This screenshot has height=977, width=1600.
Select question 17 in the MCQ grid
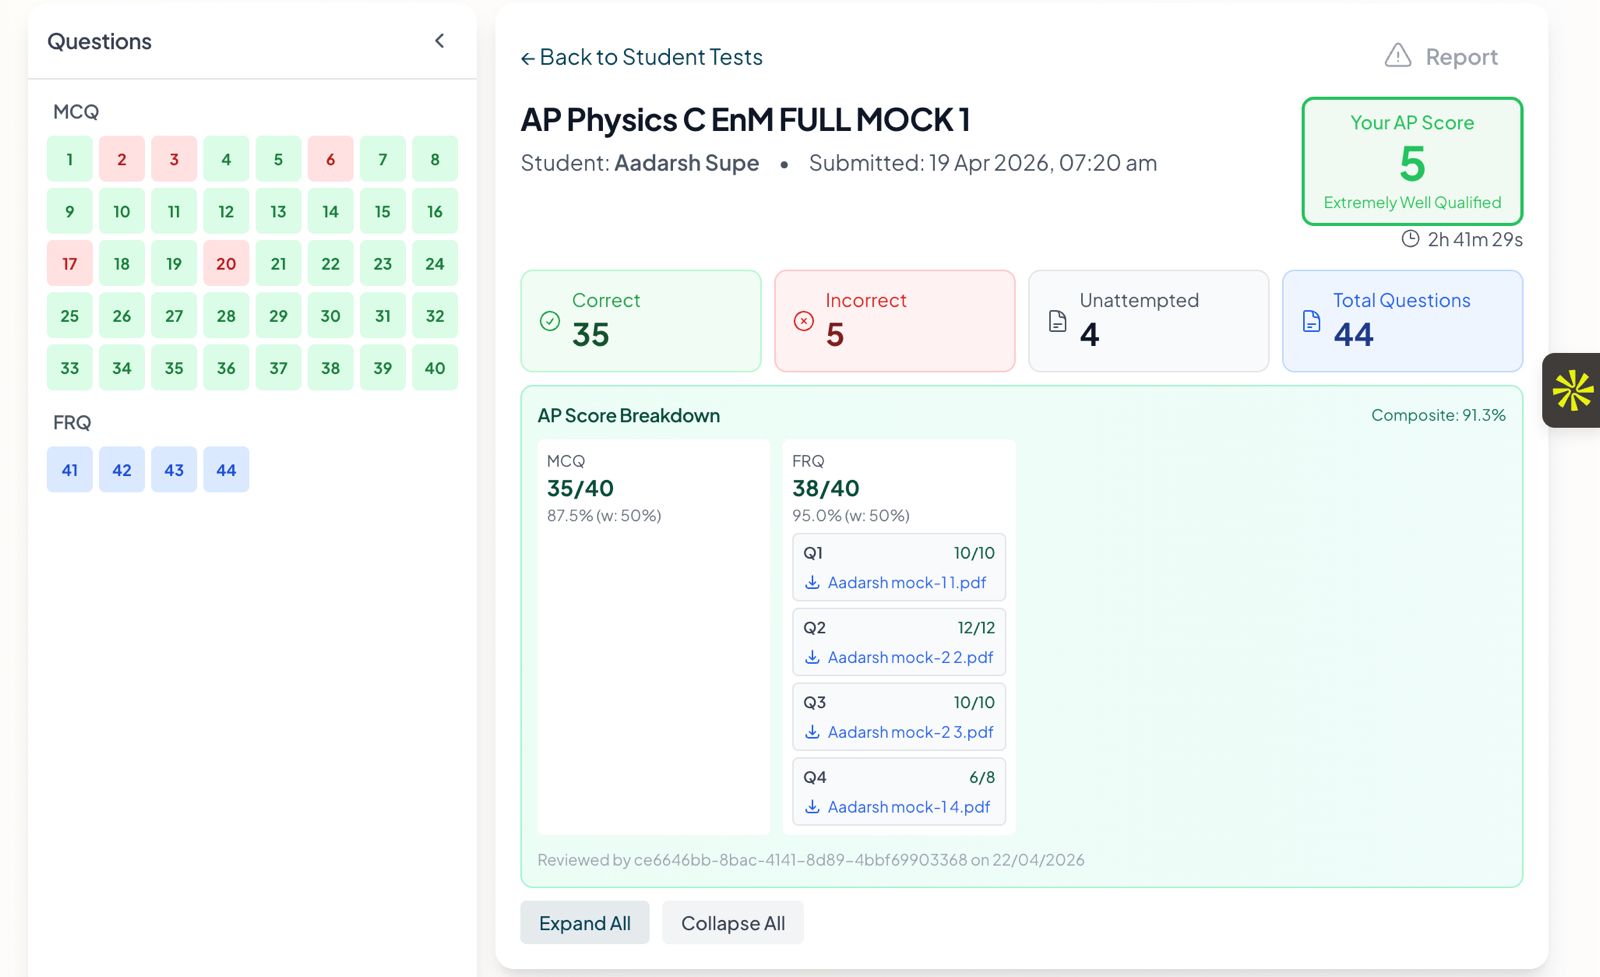[x=69, y=263]
